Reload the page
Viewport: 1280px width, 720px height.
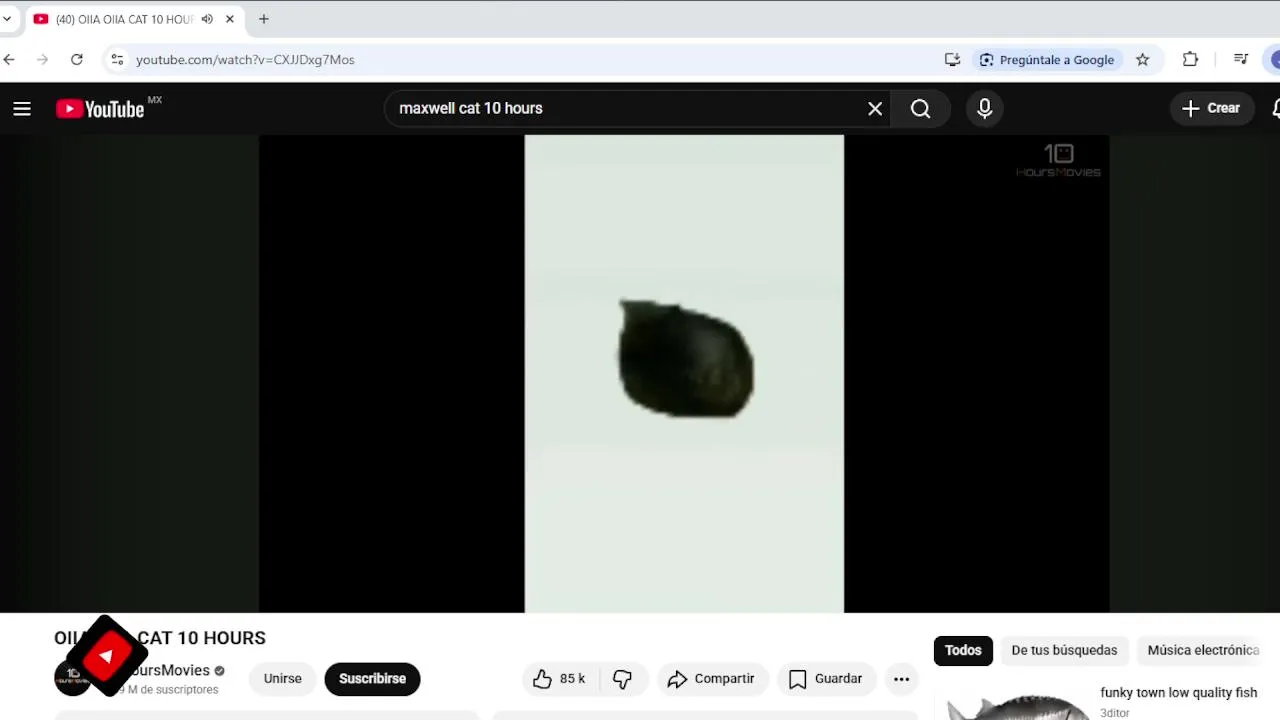76,60
